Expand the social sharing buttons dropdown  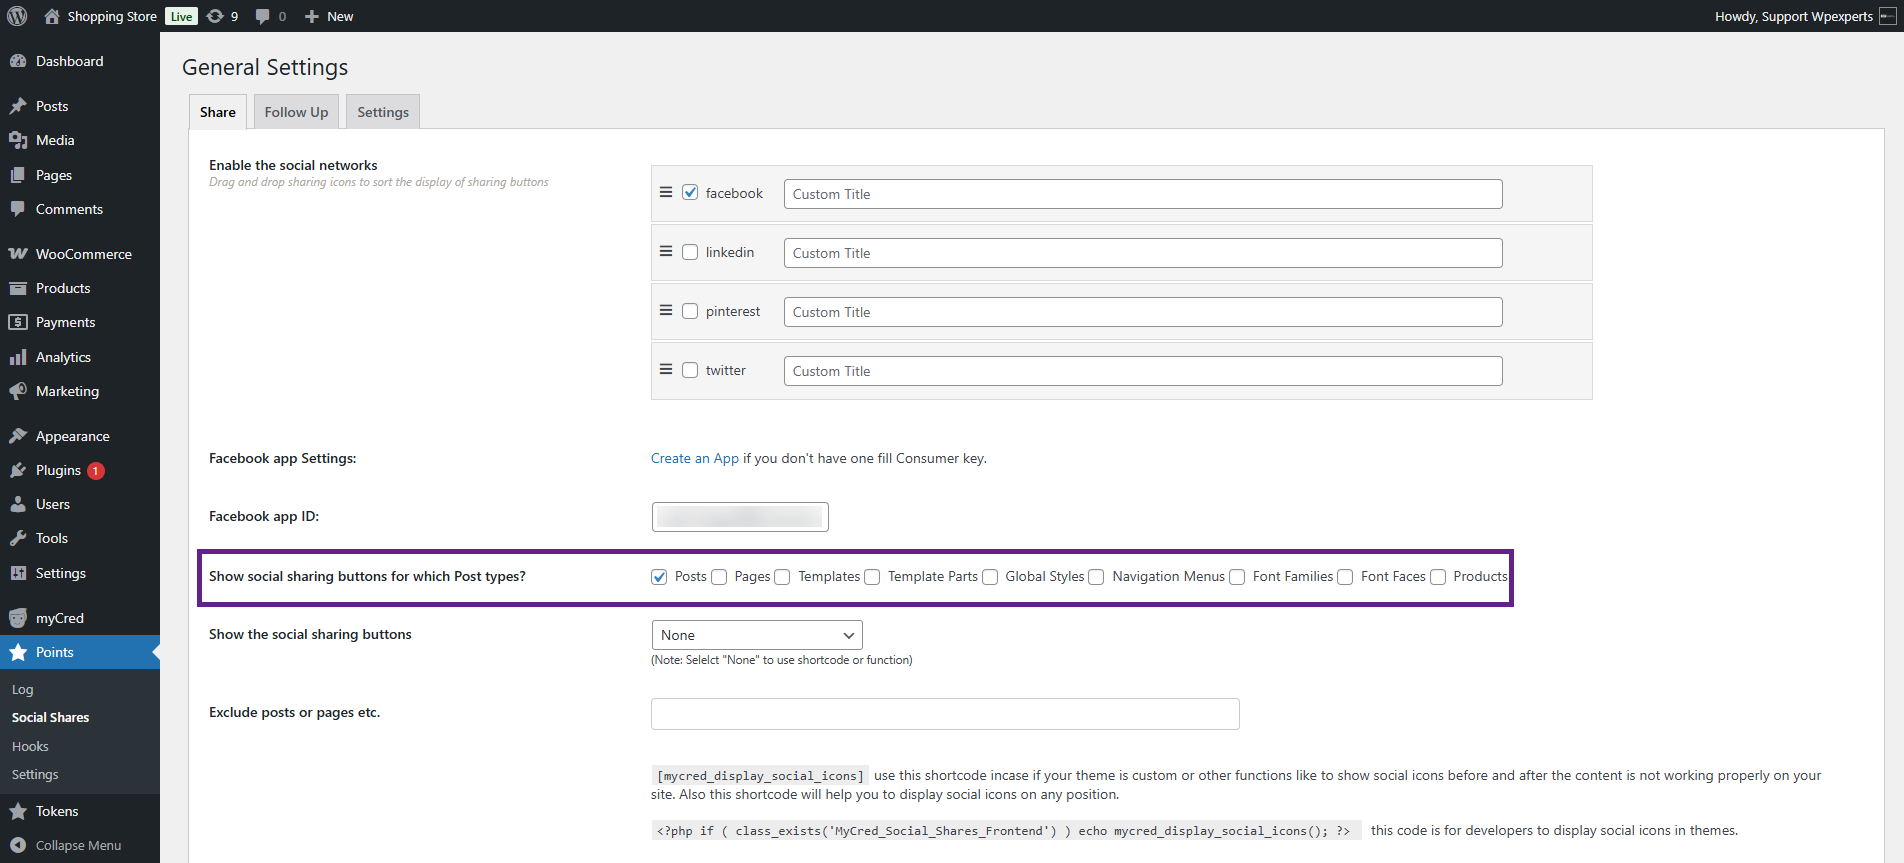pos(756,635)
